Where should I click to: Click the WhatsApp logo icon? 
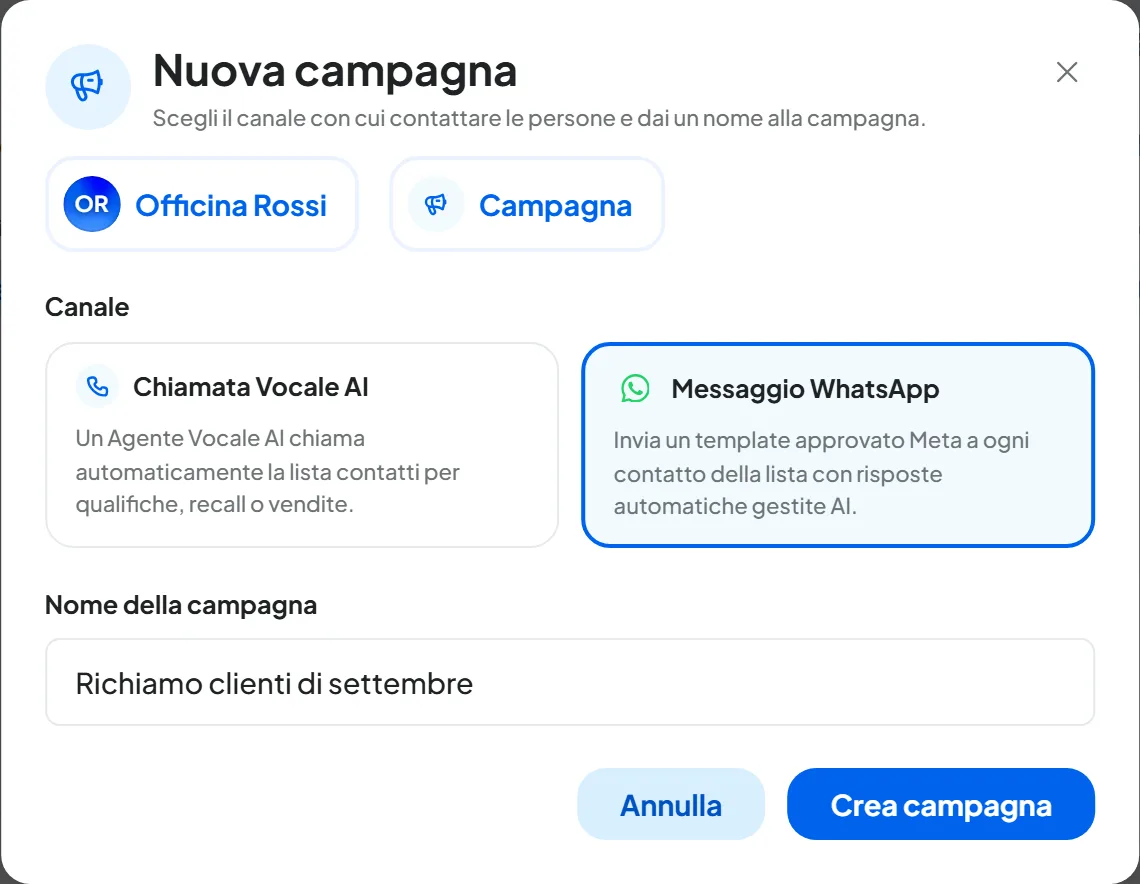pos(635,388)
